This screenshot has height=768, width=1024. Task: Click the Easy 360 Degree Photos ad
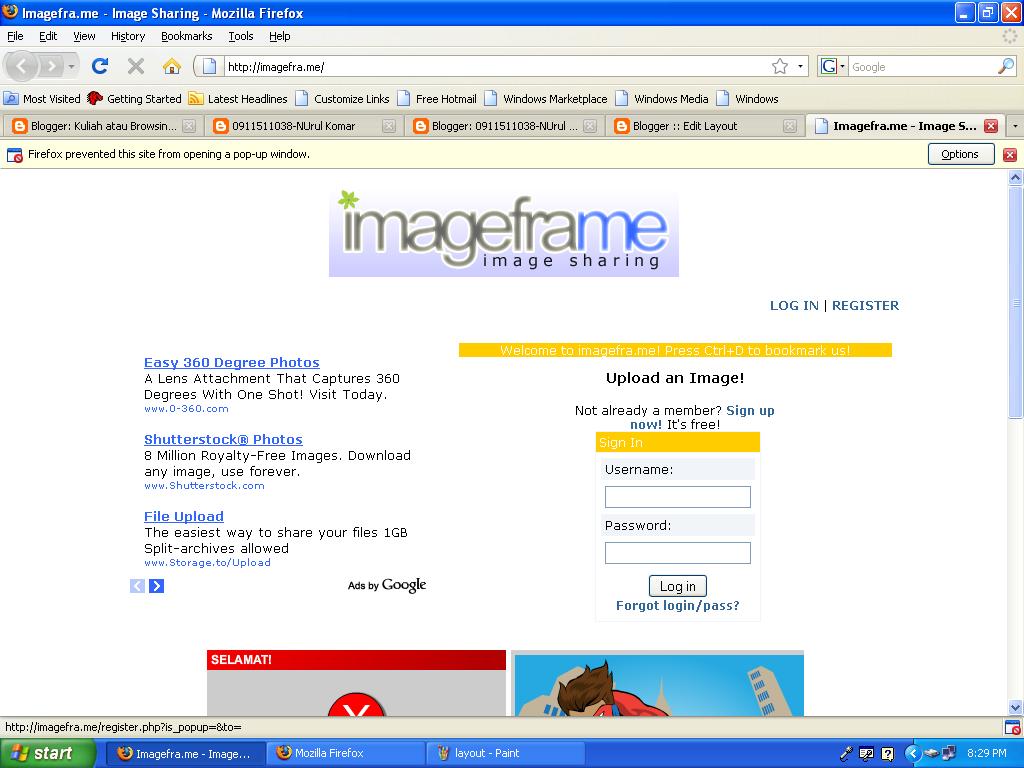click(232, 362)
